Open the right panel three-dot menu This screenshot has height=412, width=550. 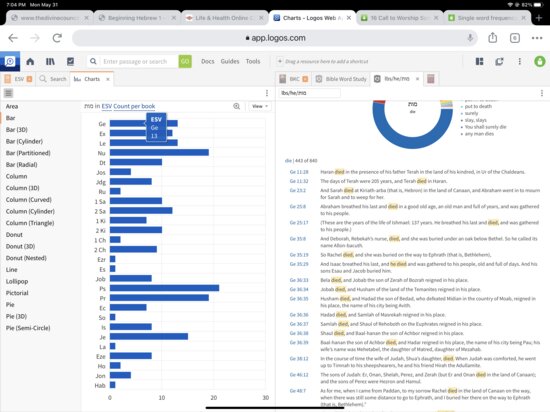542,93
